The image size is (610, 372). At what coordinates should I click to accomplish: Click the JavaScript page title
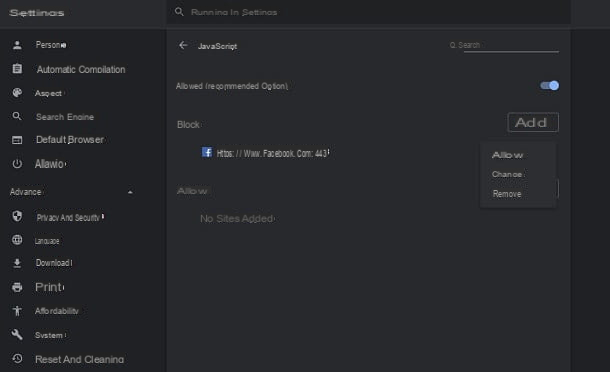[x=217, y=46]
